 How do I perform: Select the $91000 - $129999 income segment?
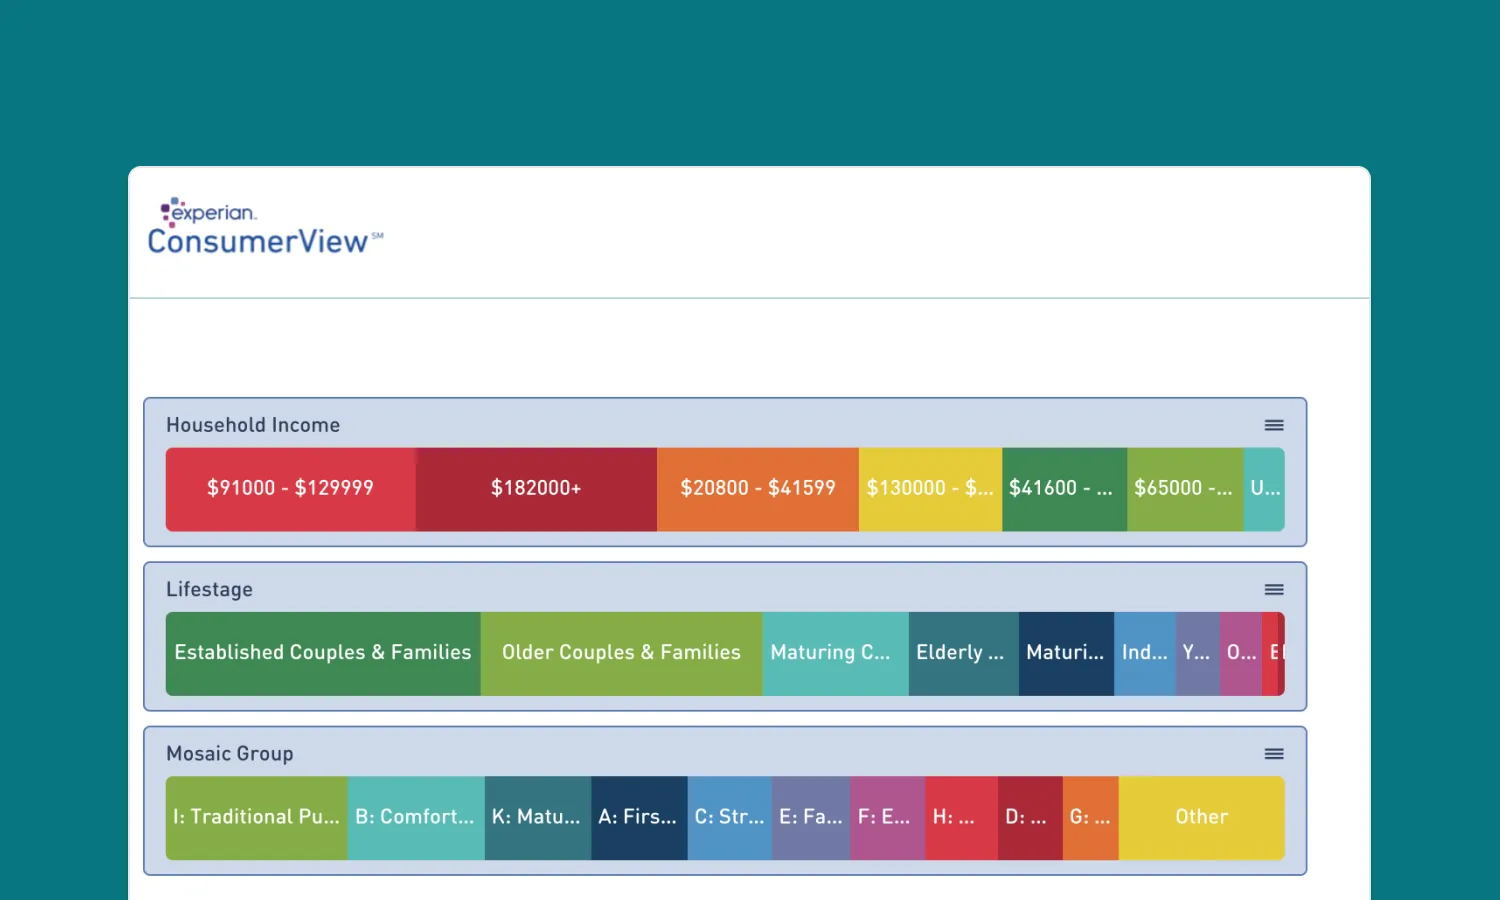pos(291,489)
